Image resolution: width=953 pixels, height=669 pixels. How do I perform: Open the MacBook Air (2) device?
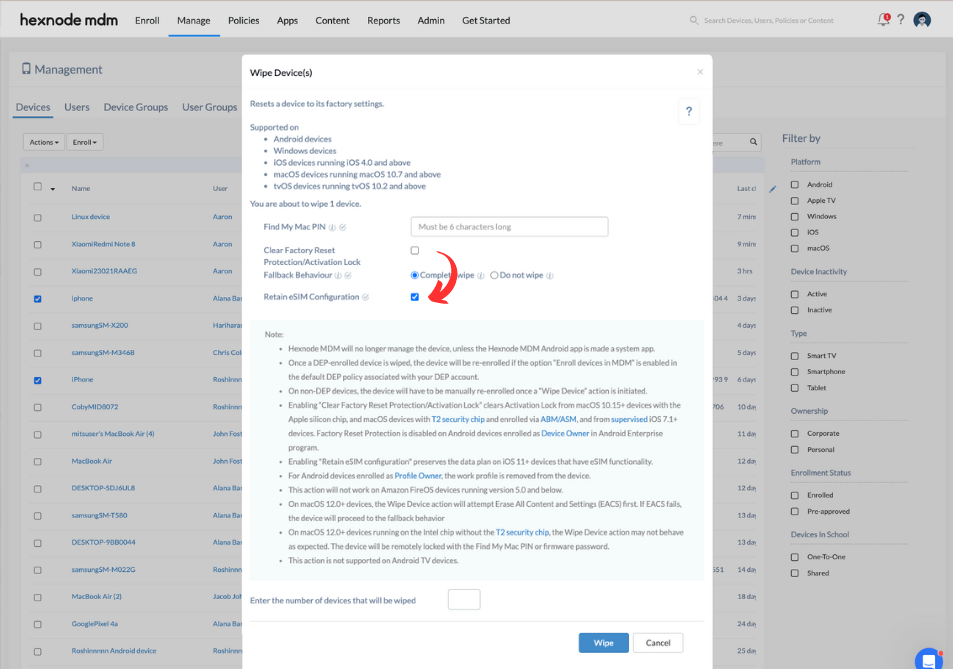point(97,597)
